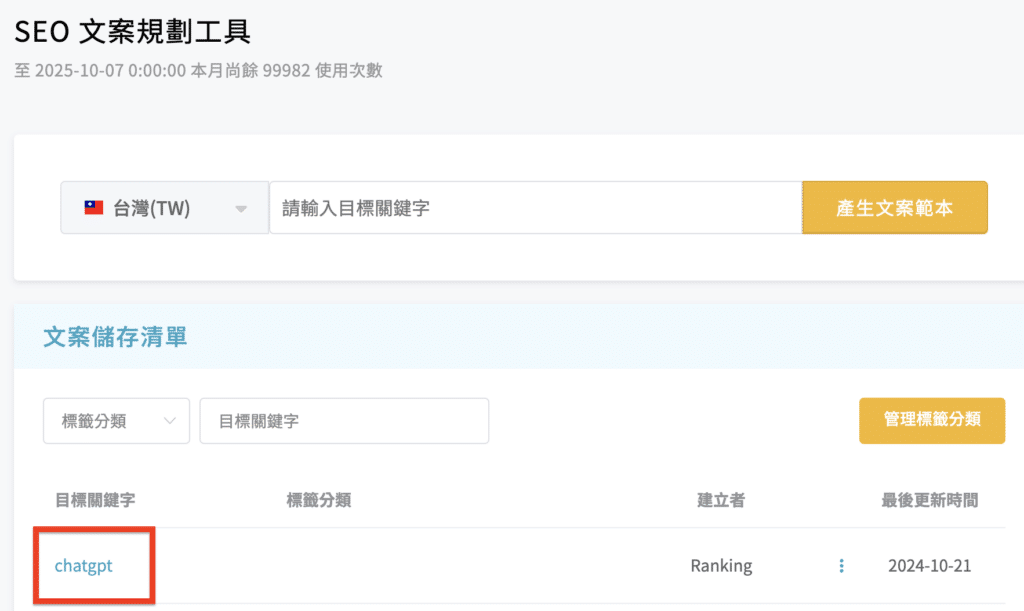The image size is (1024, 611).
Task: Click the chevron on 標籤分類 filter
Action: tap(169, 421)
